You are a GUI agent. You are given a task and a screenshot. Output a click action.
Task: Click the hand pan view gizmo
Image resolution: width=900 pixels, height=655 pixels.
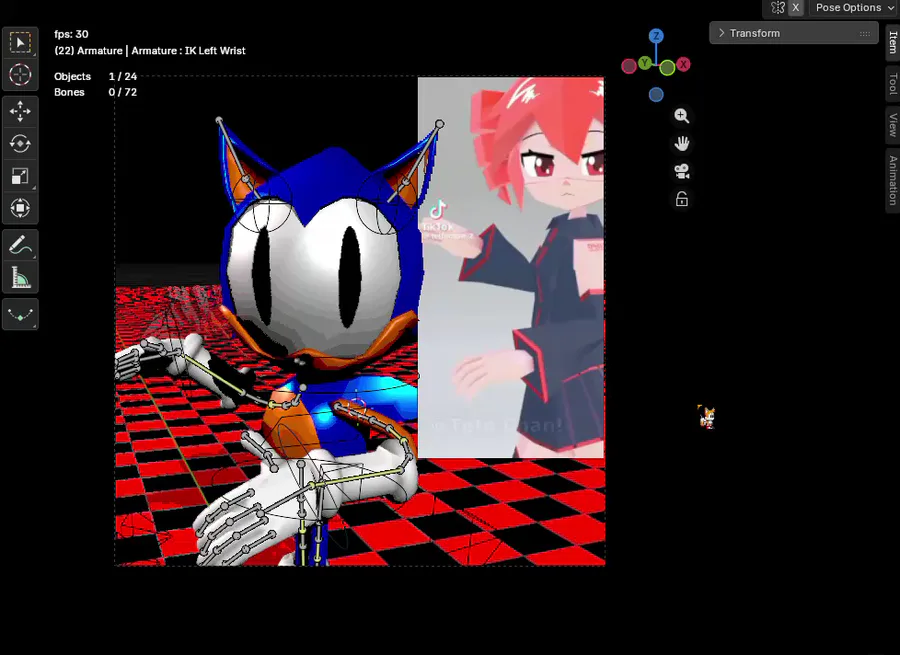pyautogui.click(x=681, y=144)
